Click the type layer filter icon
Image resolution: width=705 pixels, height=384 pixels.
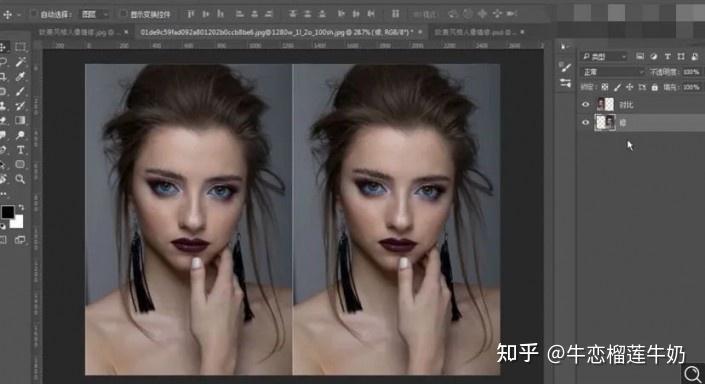point(668,56)
